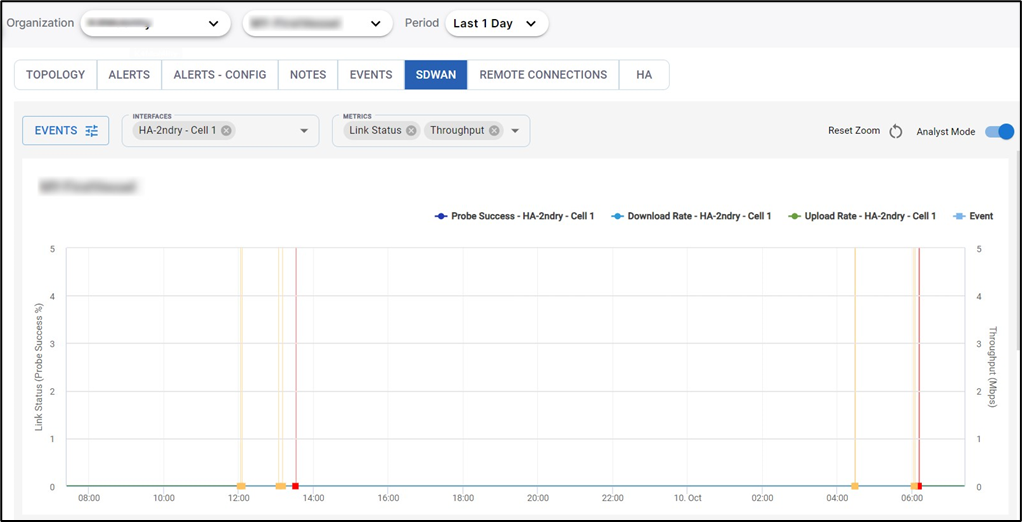Click the red event marker near 06:00
The width and height of the screenshot is (1022, 522).
click(x=919, y=486)
